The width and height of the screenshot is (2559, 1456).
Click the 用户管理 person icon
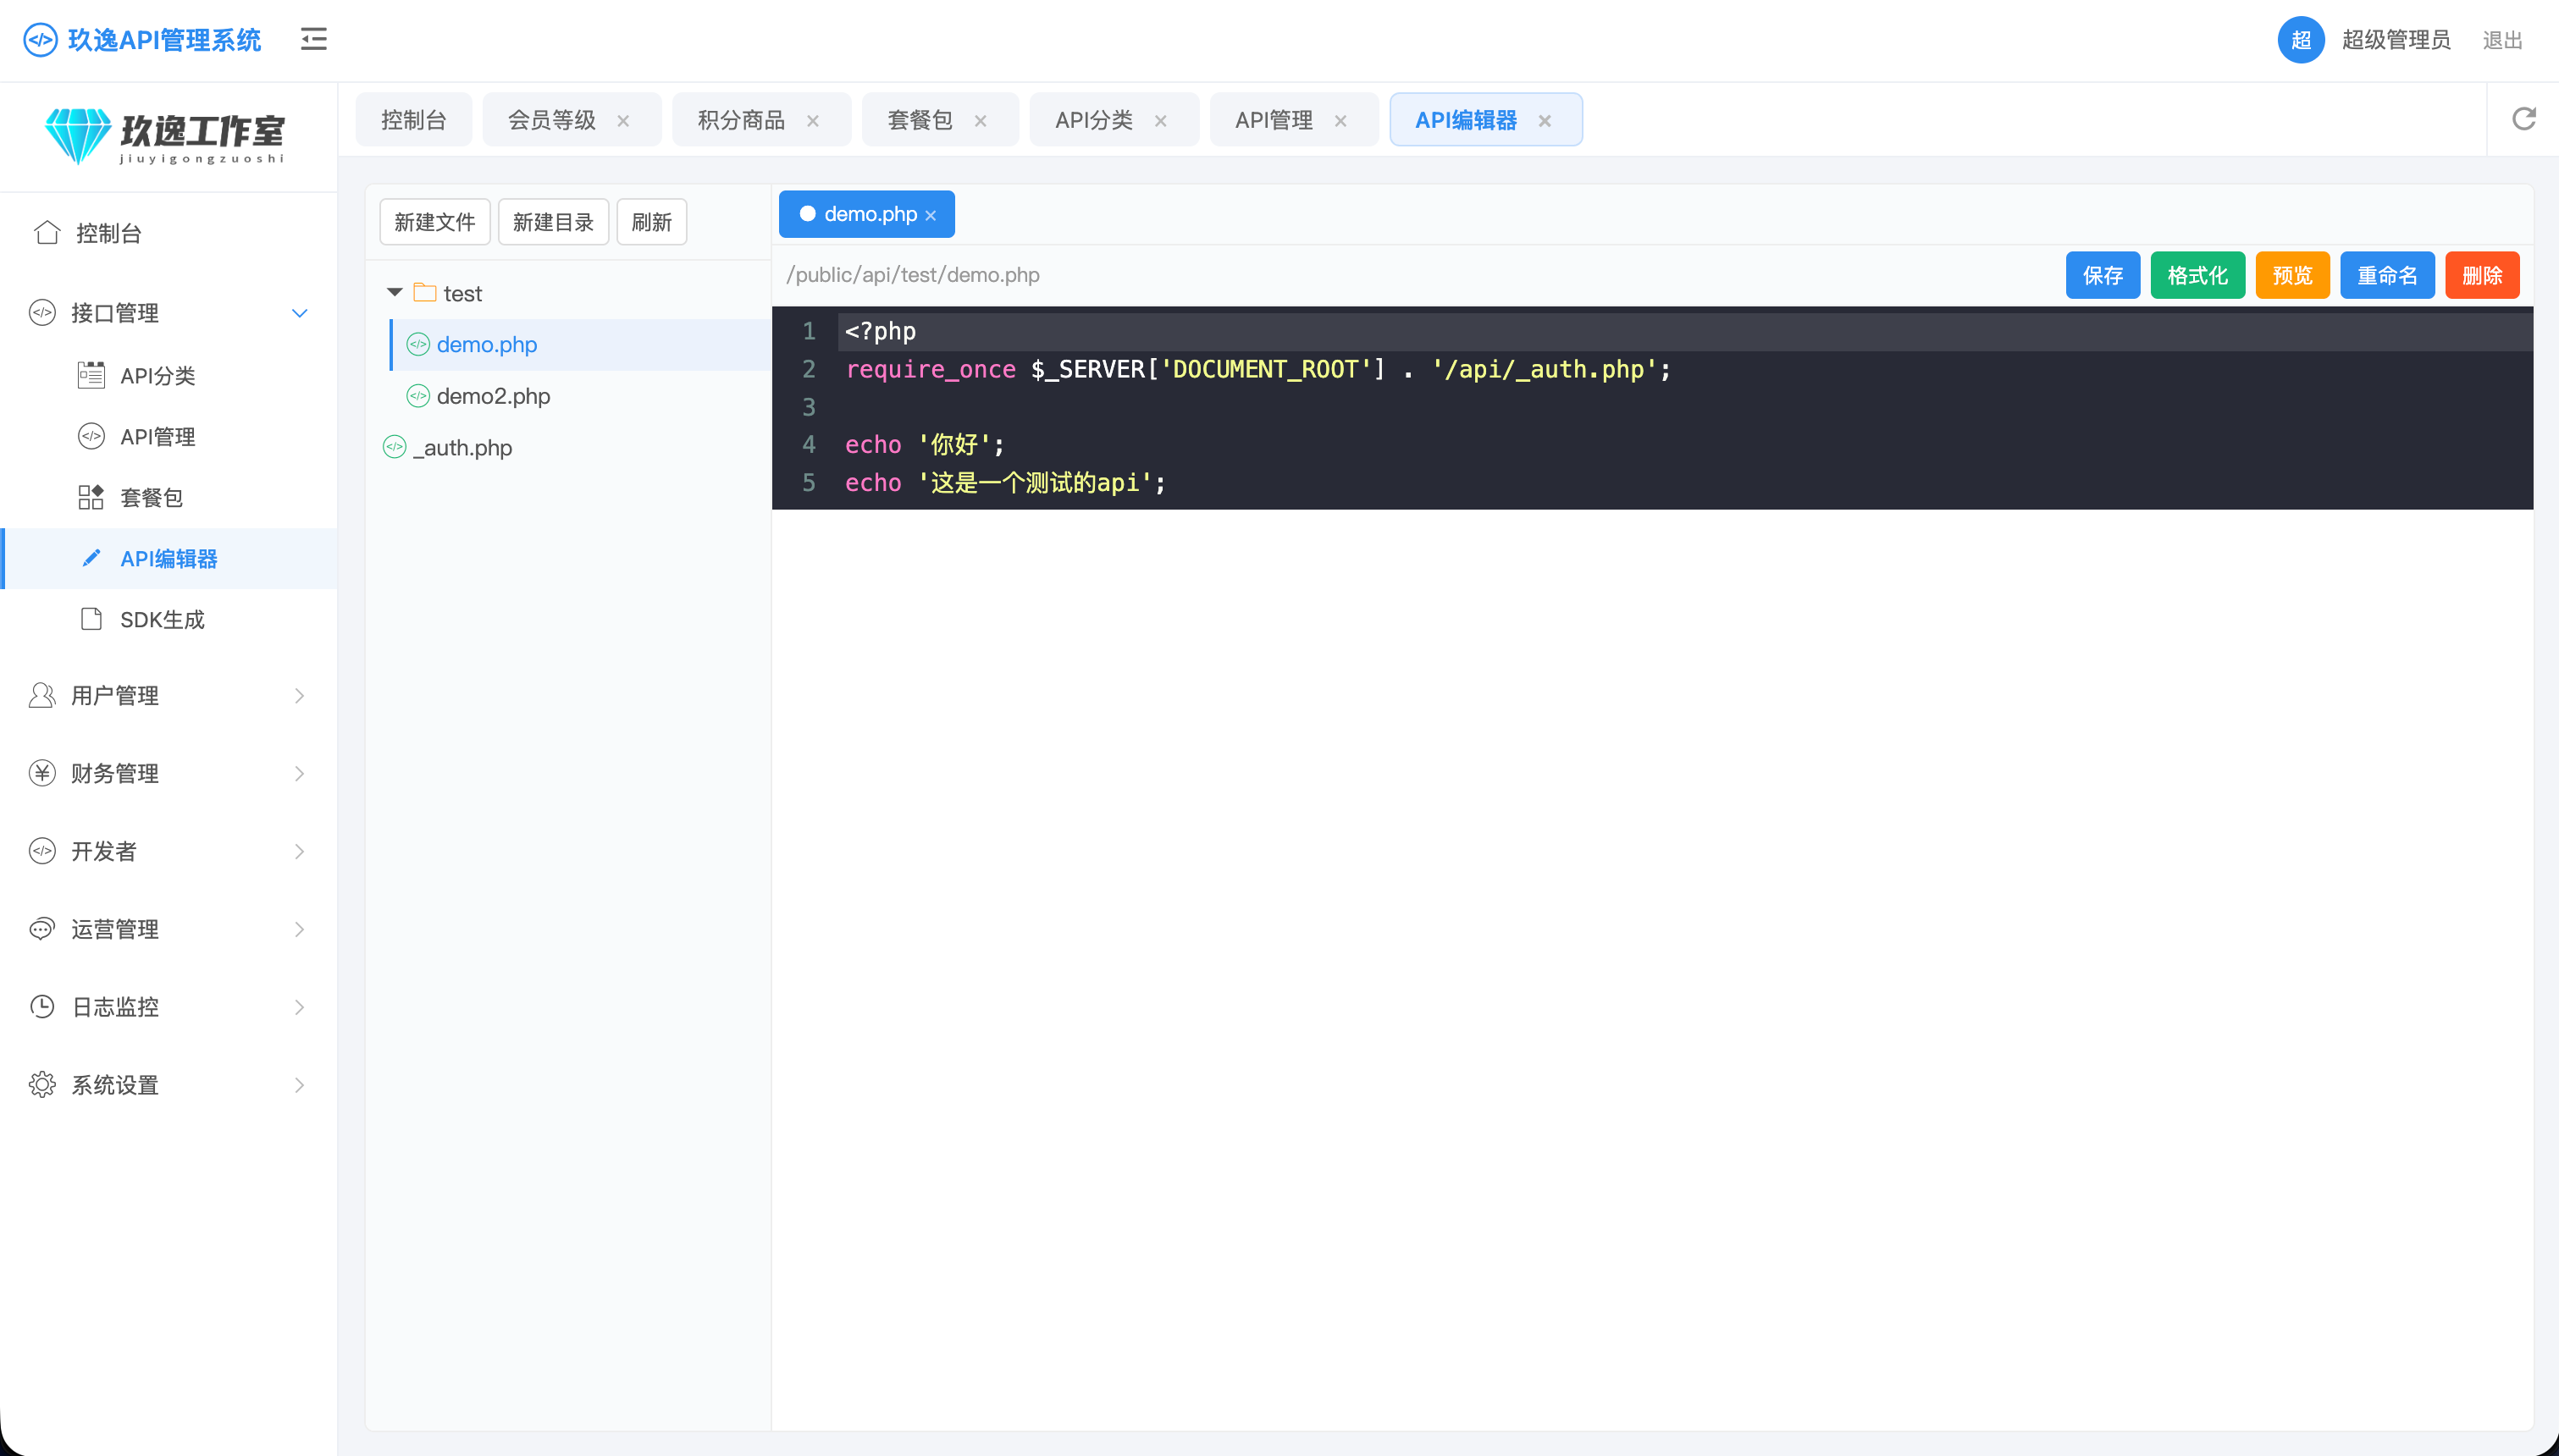42,696
